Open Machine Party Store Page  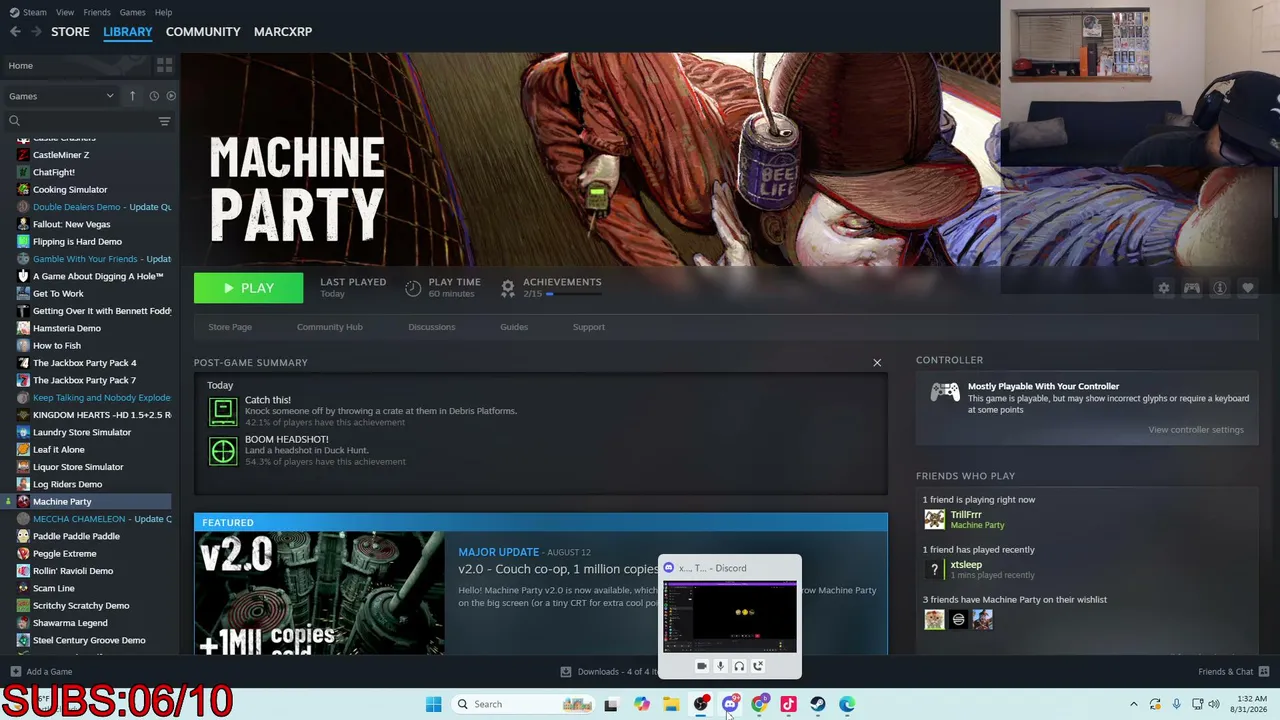[x=230, y=327]
